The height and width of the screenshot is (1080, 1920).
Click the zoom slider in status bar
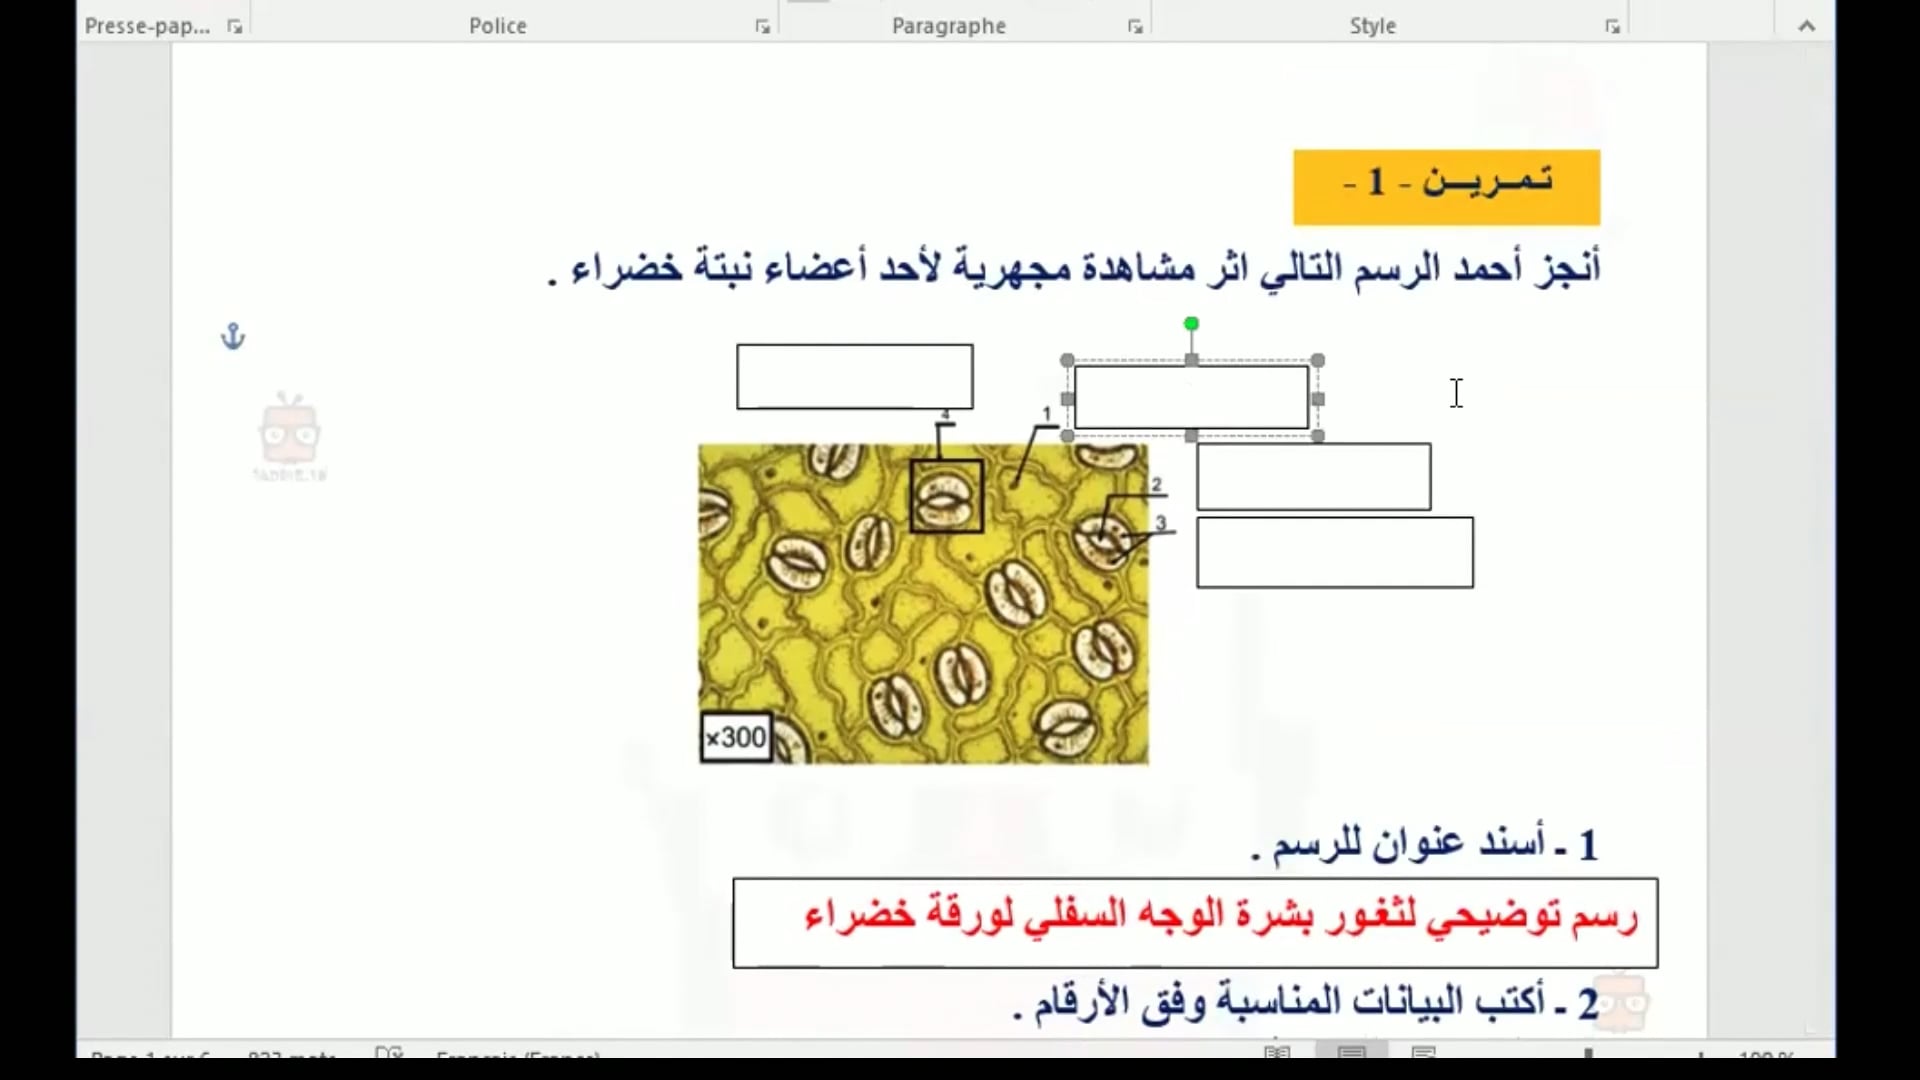(1588, 1053)
